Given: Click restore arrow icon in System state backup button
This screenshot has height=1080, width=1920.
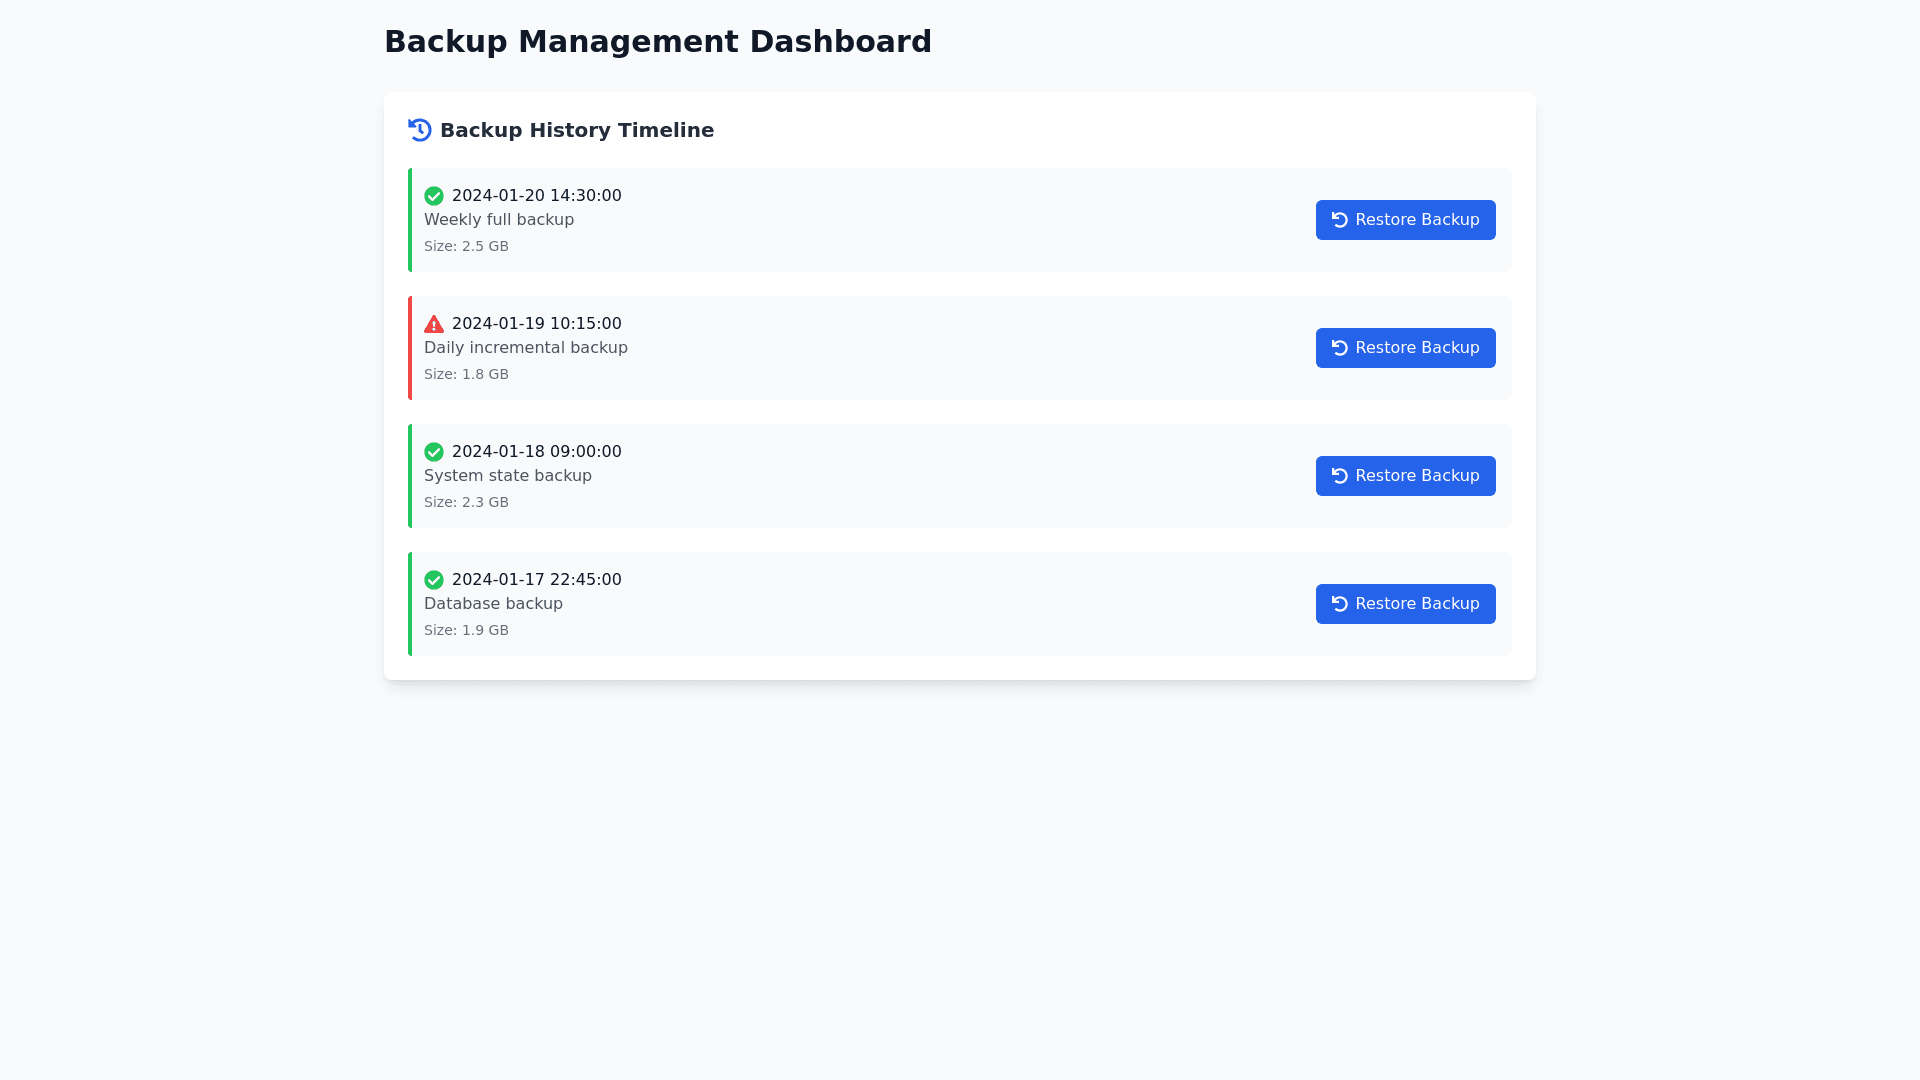Looking at the screenshot, I should pyautogui.click(x=1340, y=476).
